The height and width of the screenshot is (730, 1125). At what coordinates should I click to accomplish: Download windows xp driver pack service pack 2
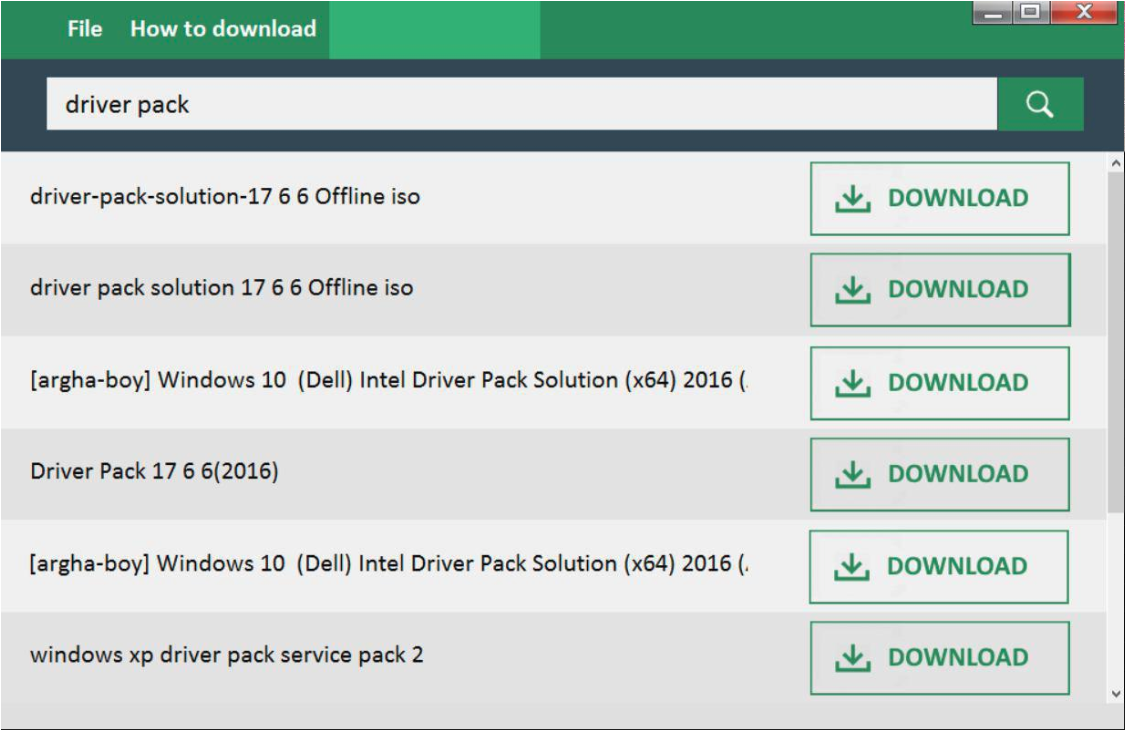click(x=940, y=658)
